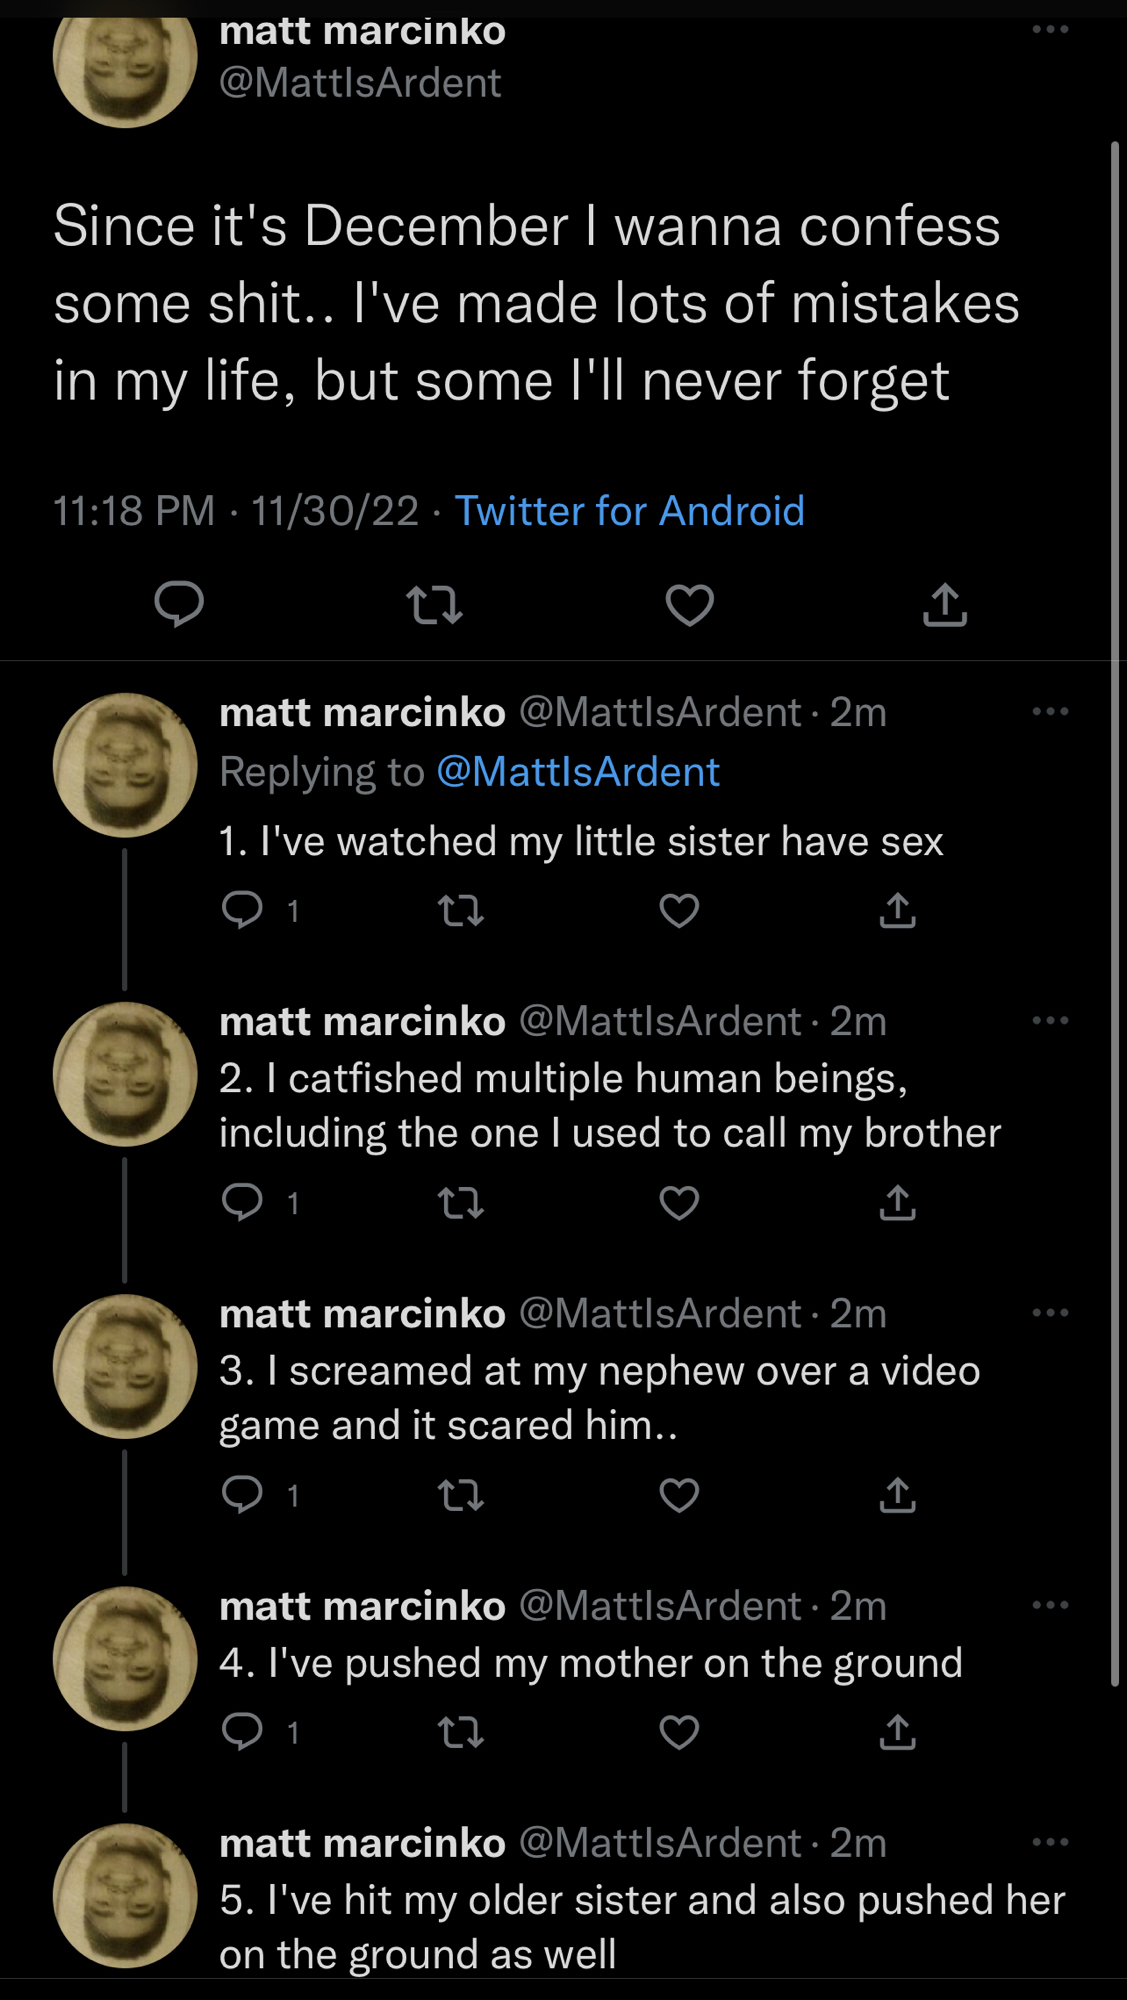Click the 11:18 PM timestamp of main tweet
The image size is (1127, 2000).
tap(134, 511)
